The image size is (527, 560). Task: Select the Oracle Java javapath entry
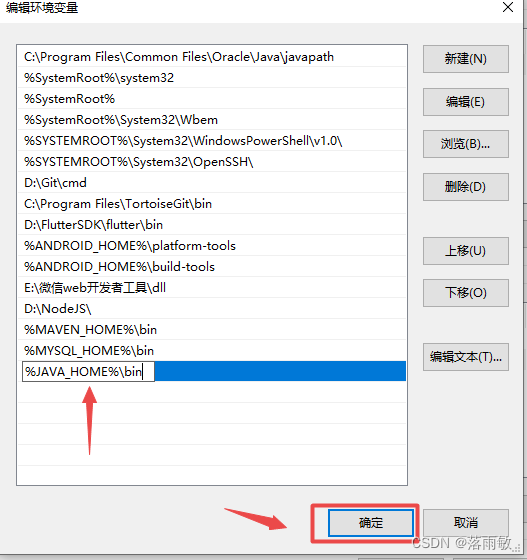point(212,57)
